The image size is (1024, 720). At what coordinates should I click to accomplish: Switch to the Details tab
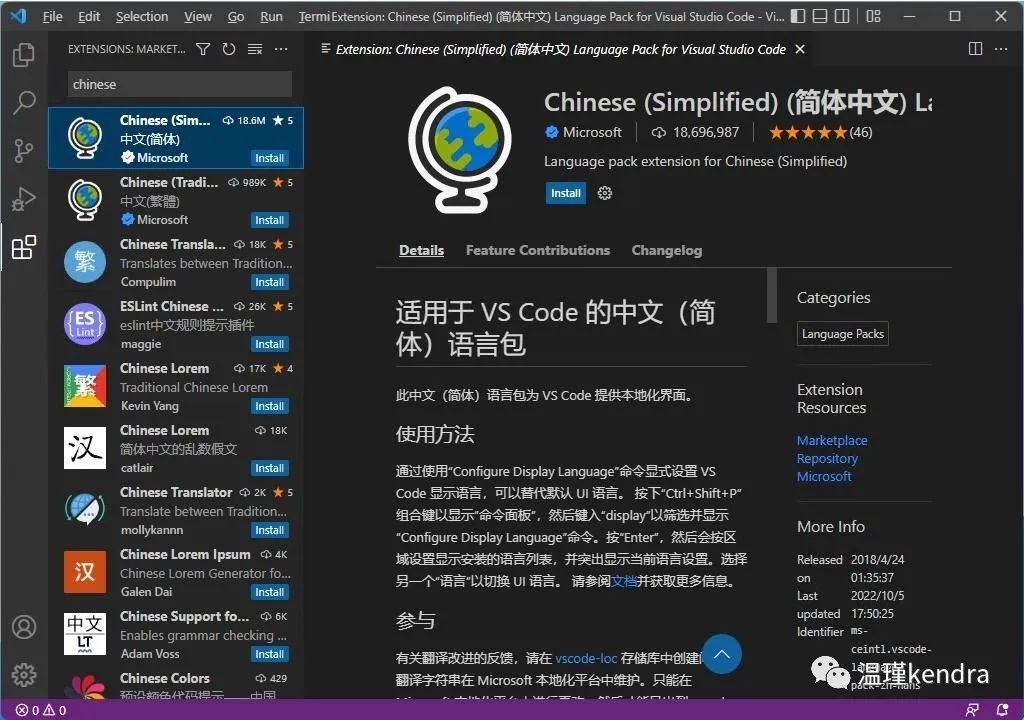pos(421,250)
